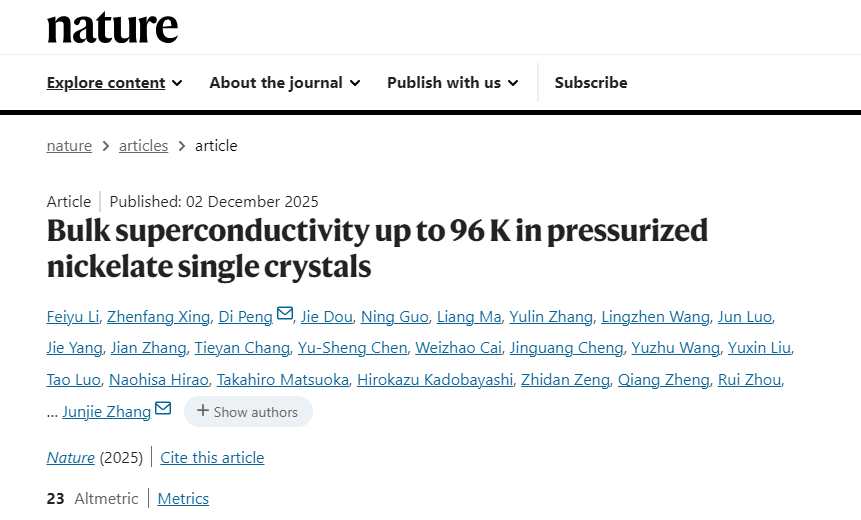
Task: Go to nature breadcrumb link
Action: [x=69, y=146]
